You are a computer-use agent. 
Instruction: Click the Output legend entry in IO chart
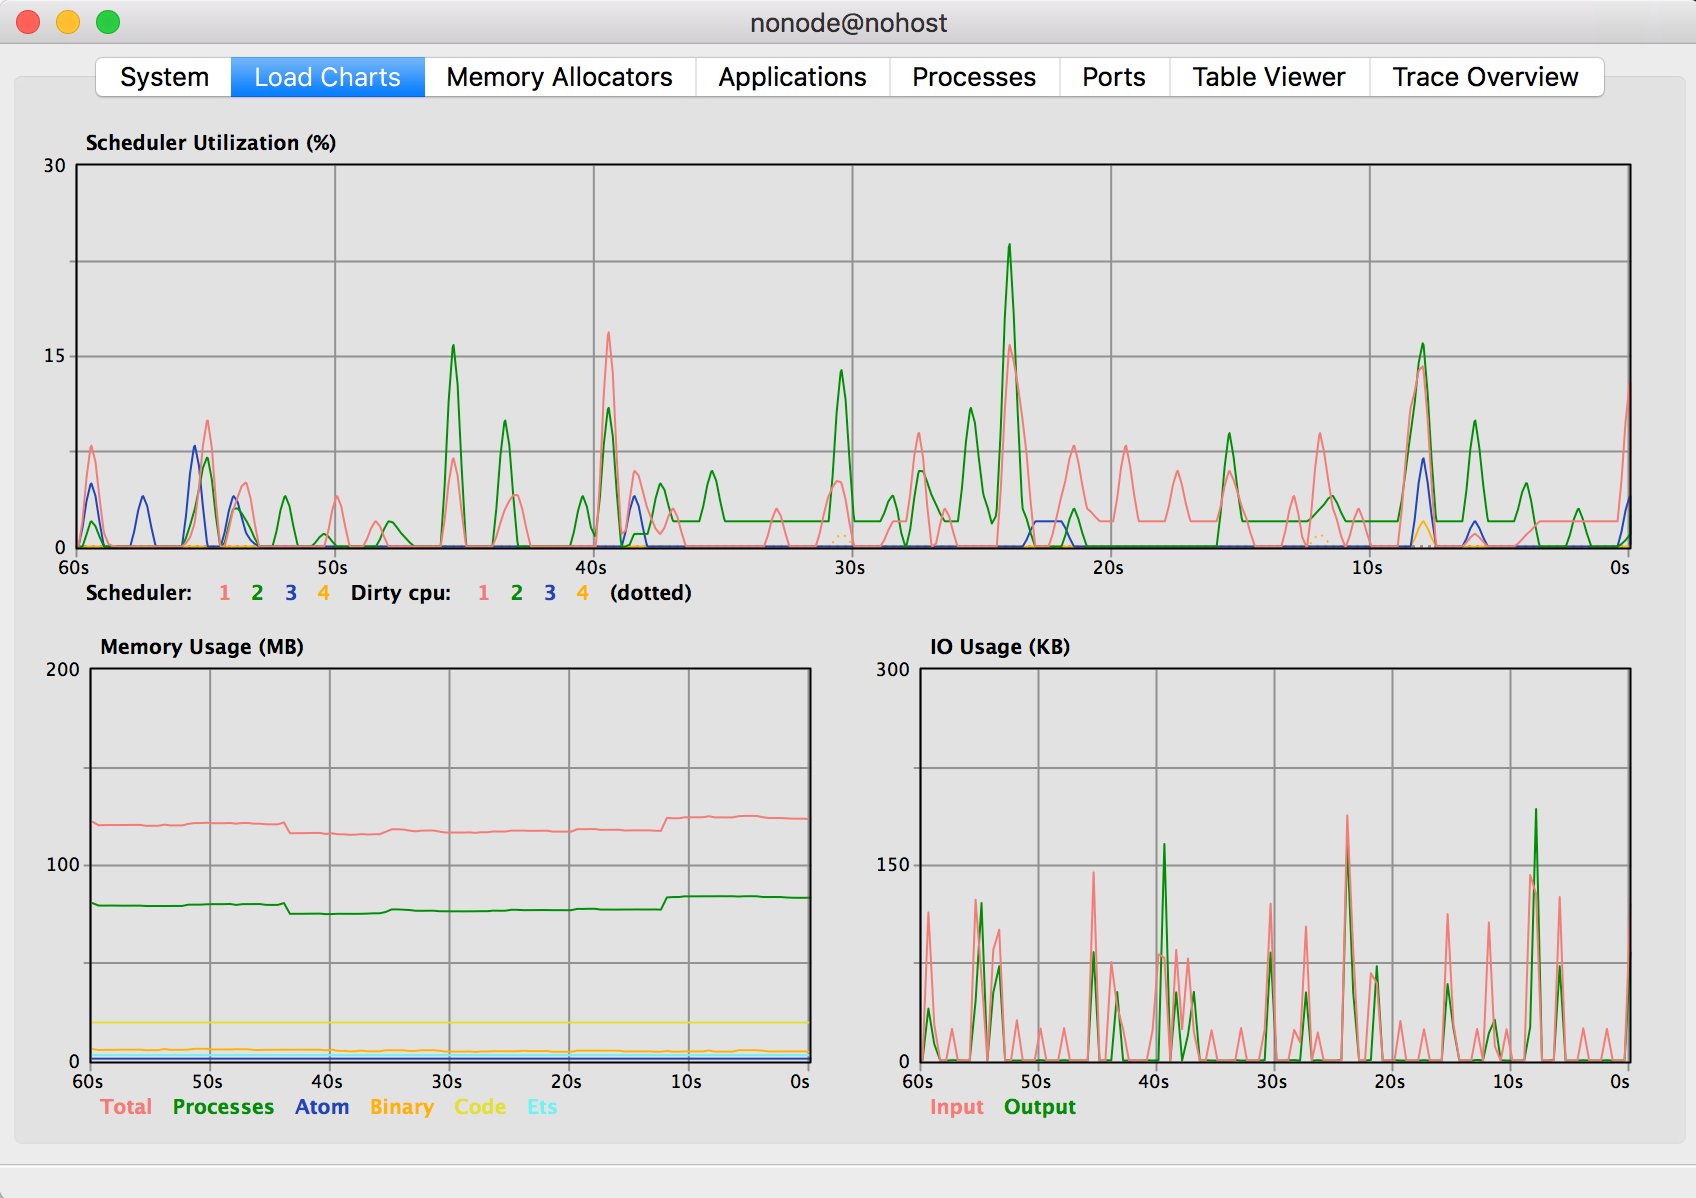pyautogui.click(x=1040, y=1107)
